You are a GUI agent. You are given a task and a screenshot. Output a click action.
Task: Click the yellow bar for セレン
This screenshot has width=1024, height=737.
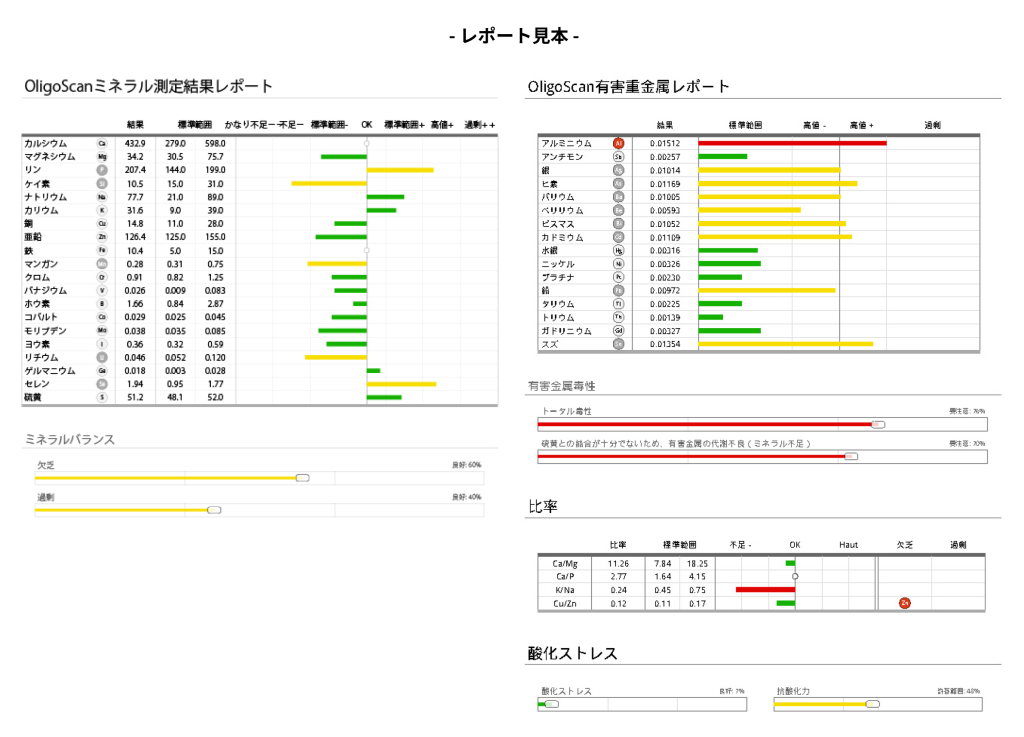coord(401,384)
